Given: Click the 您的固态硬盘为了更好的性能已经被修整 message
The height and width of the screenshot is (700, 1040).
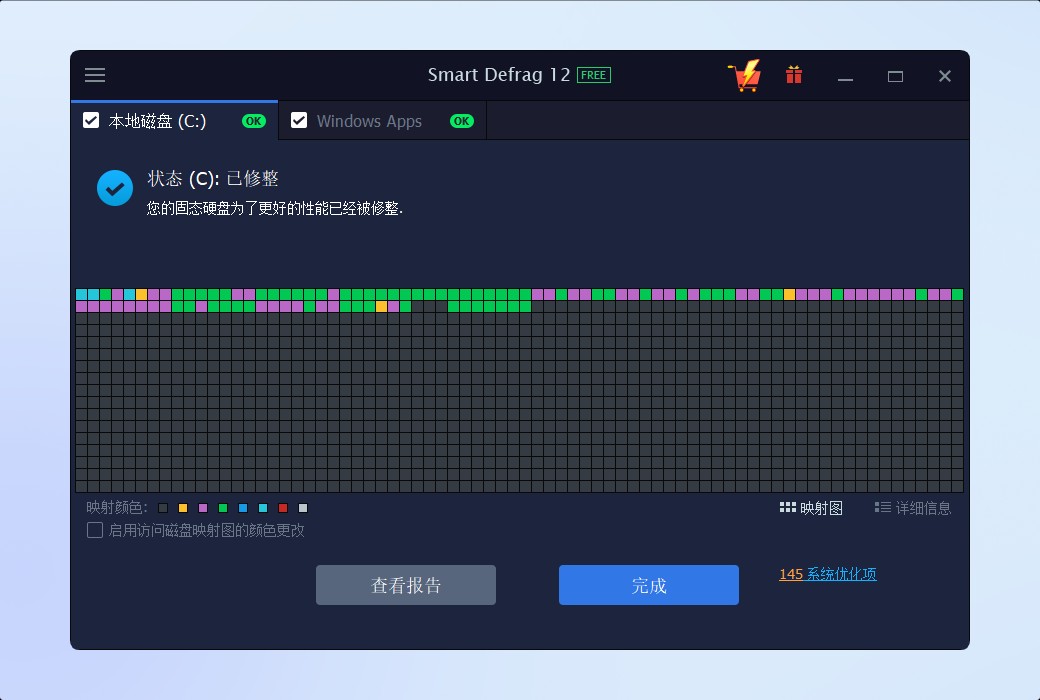Looking at the screenshot, I should 275,208.
